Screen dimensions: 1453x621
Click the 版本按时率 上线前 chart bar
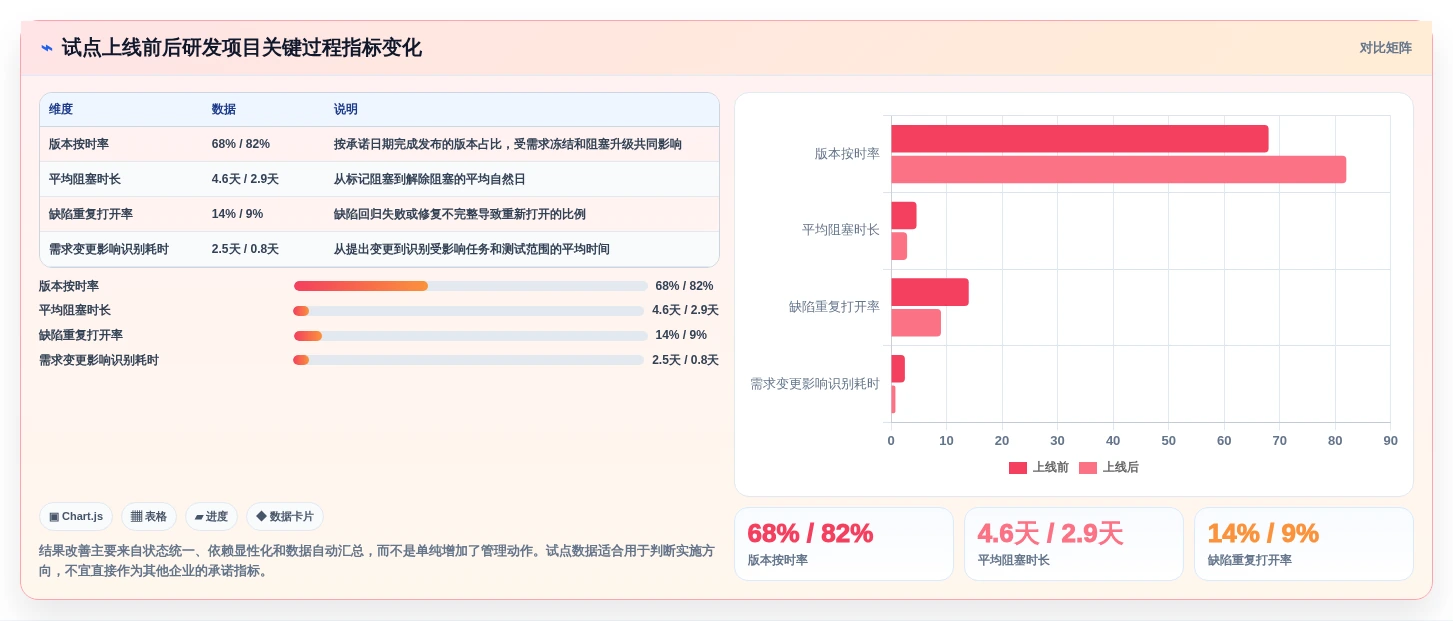1080,139
